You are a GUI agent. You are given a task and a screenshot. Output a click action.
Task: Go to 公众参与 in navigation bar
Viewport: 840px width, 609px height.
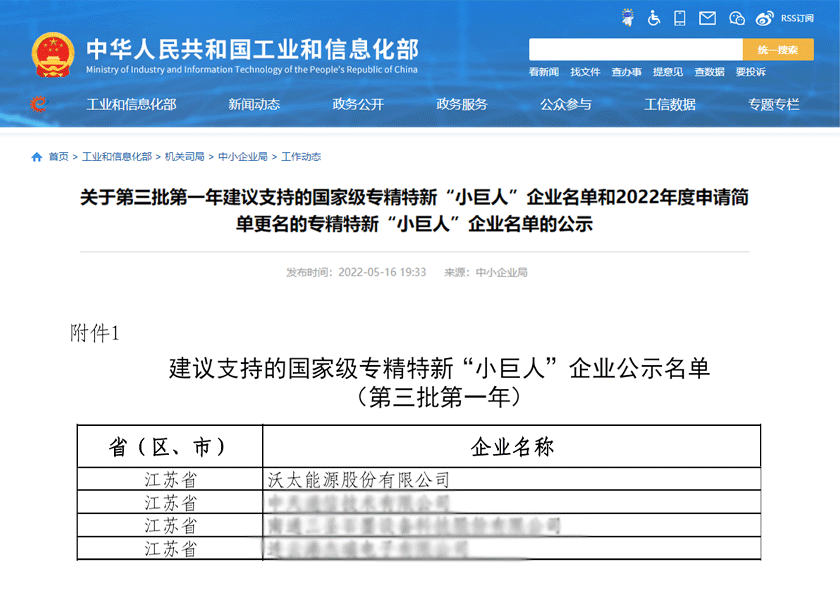[566, 104]
